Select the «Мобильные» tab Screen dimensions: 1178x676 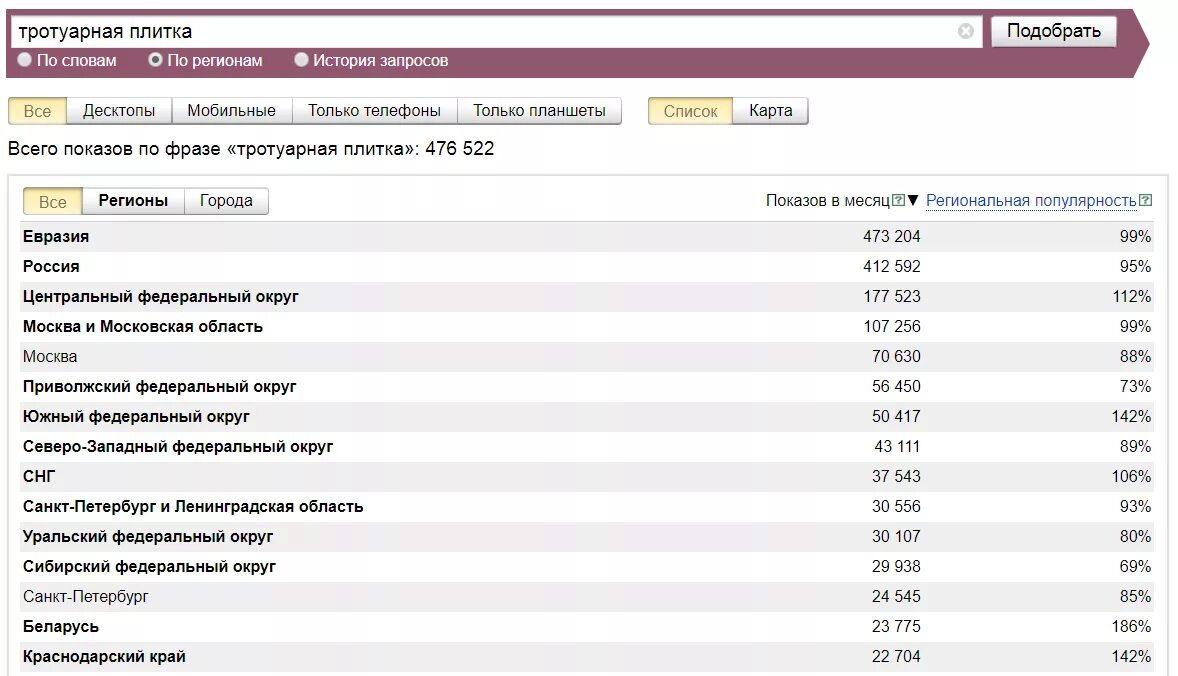click(231, 110)
